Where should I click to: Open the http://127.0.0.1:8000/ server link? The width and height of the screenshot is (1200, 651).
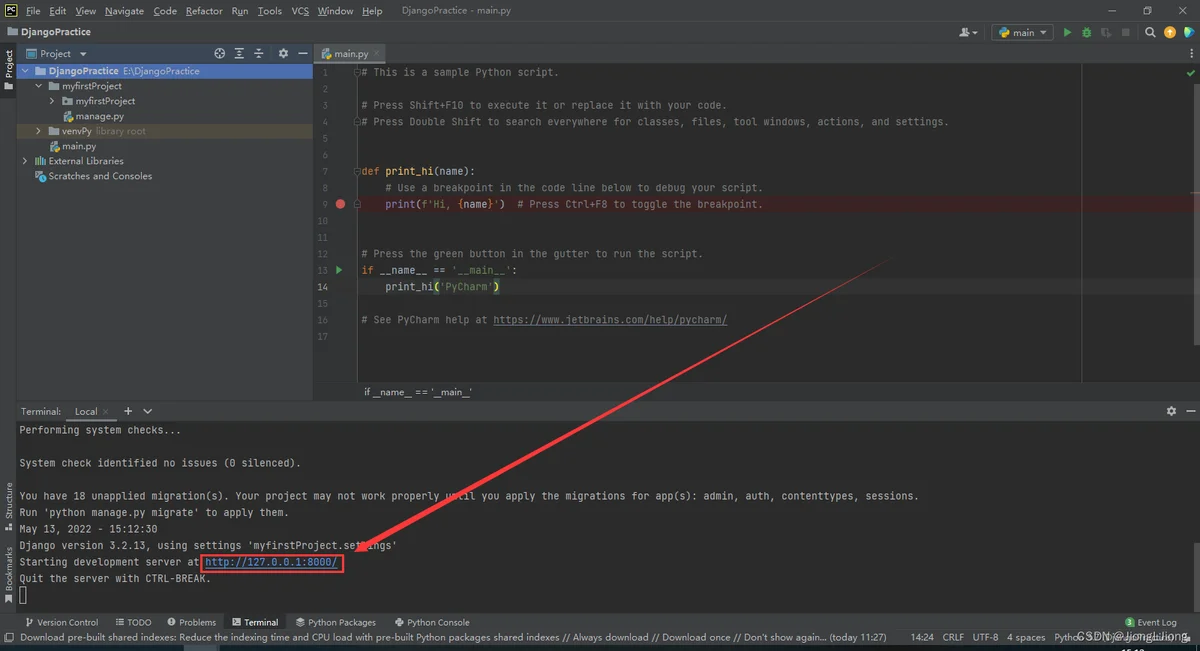272,562
